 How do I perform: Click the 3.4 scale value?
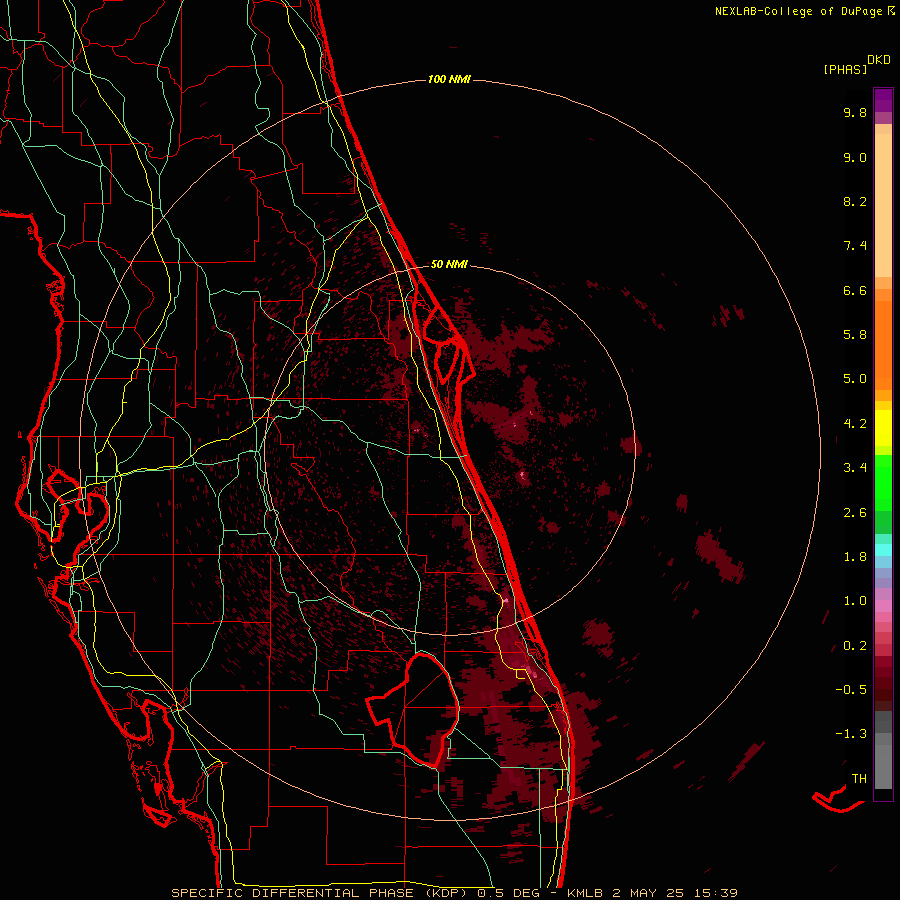pos(855,468)
